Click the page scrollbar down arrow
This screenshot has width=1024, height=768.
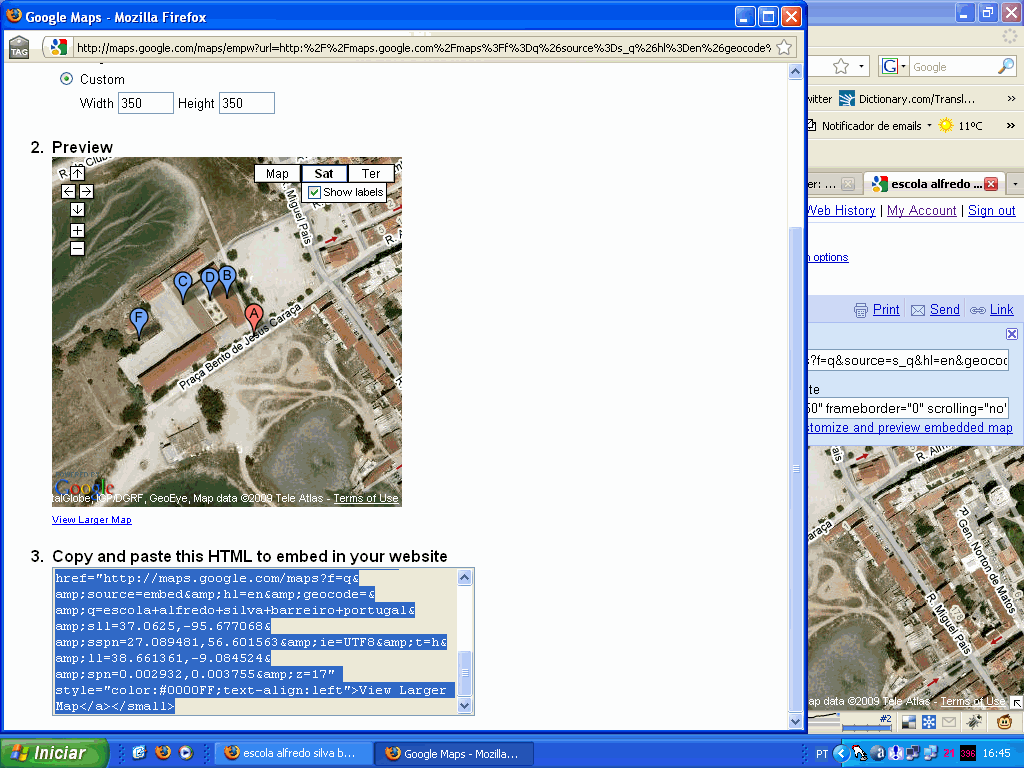(795, 721)
